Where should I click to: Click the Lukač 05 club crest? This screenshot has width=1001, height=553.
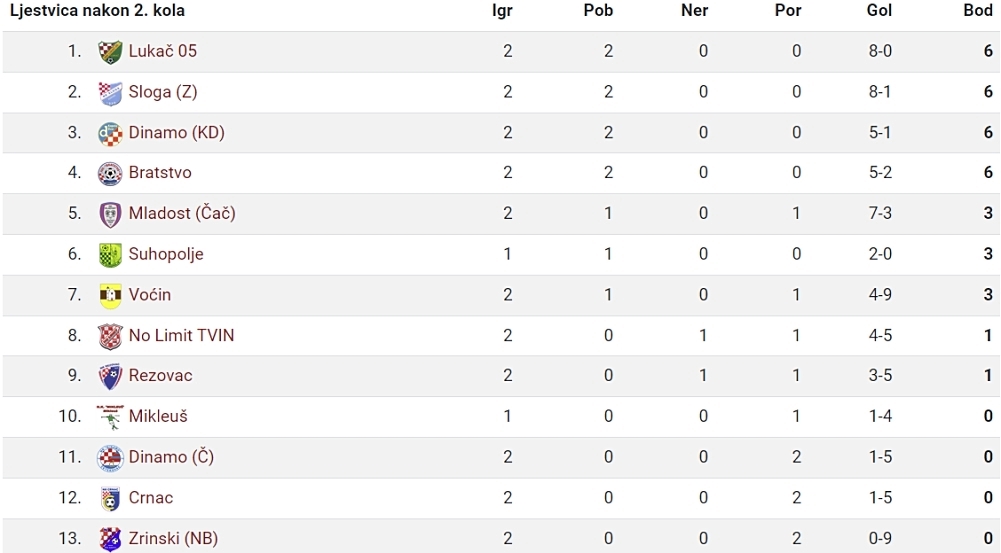tap(110, 52)
